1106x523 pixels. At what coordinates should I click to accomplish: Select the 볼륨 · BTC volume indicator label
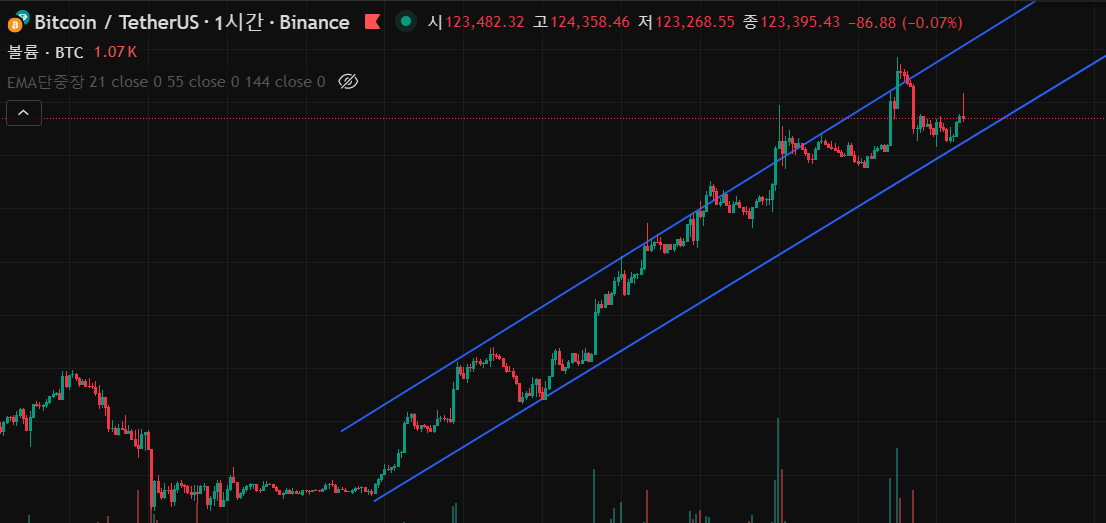46,52
